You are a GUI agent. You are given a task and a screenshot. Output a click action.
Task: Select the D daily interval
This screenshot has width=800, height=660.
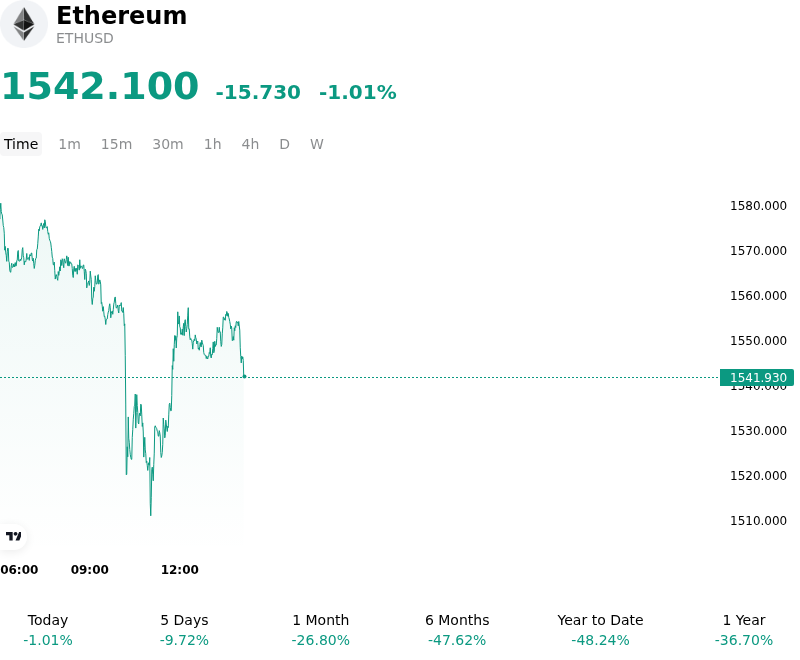(x=284, y=144)
